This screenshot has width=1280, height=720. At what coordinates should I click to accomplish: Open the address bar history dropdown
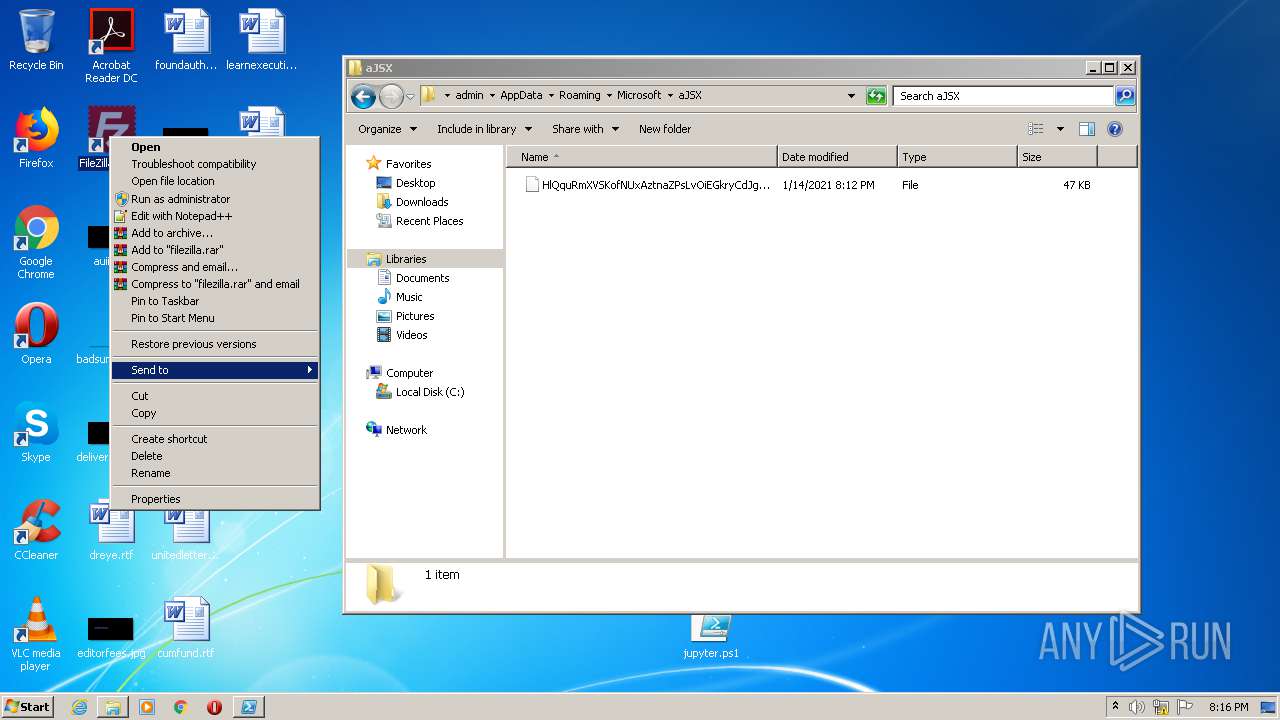pyautogui.click(x=851, y=96)
